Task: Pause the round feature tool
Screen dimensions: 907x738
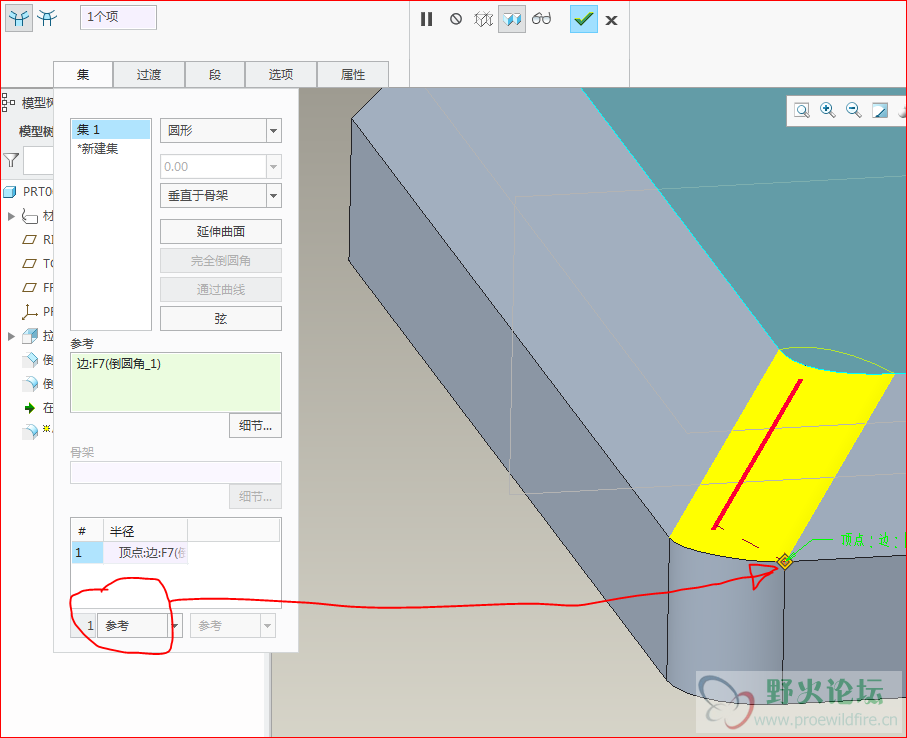Action: 426,20
